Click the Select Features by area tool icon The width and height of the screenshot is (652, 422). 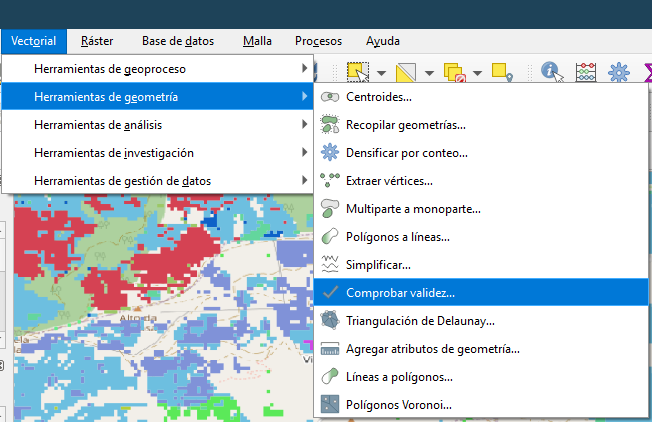(x=357, y=71)
